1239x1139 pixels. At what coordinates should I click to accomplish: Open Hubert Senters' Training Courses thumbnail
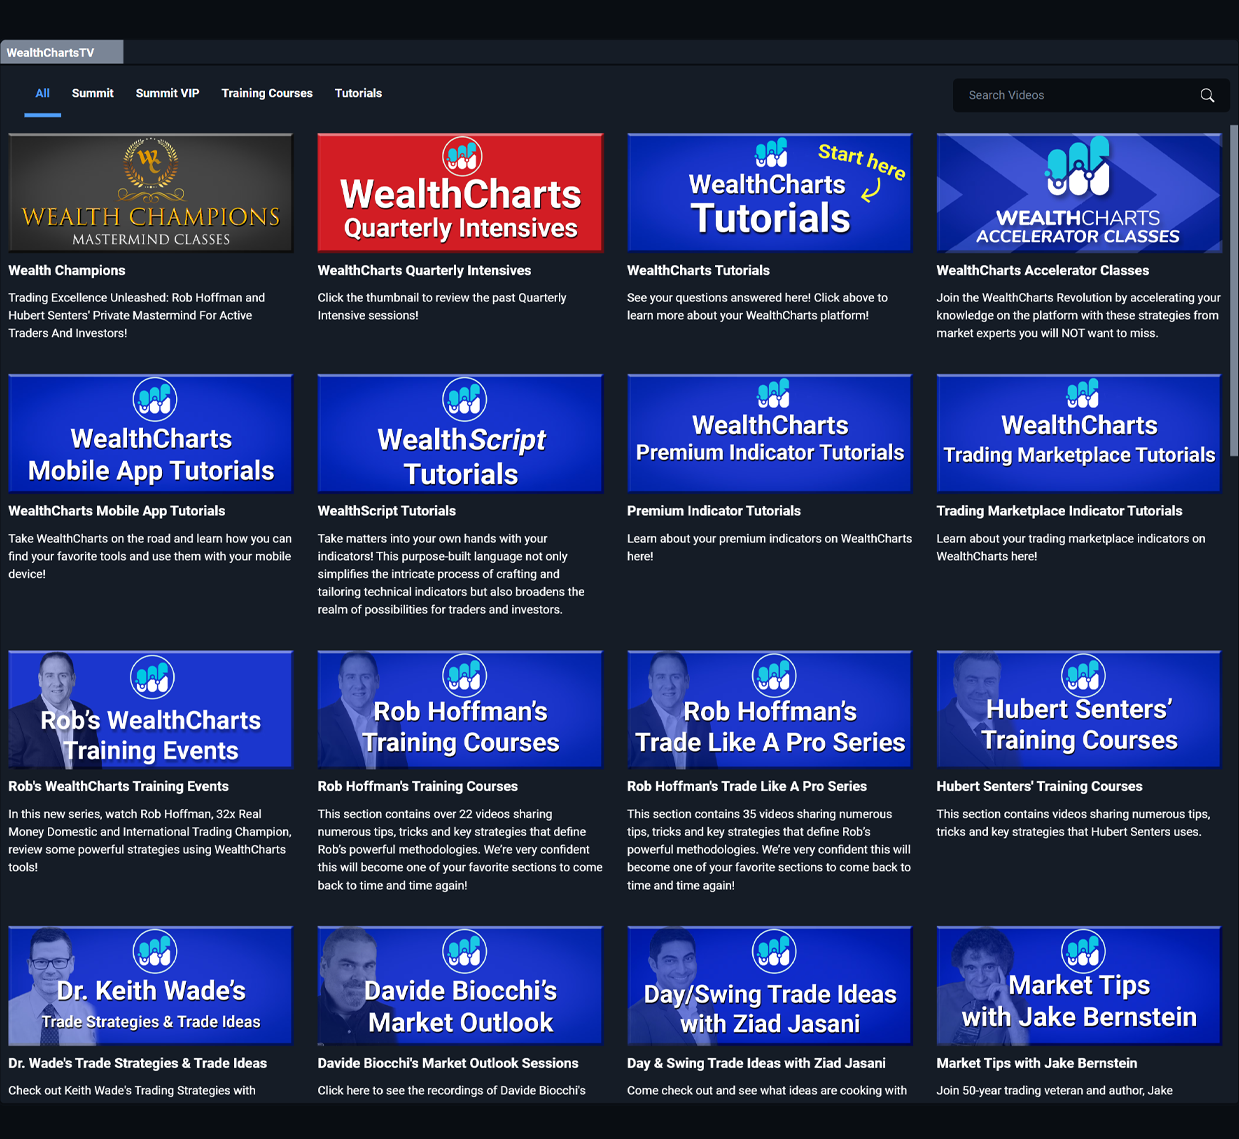pos(1079,709)
